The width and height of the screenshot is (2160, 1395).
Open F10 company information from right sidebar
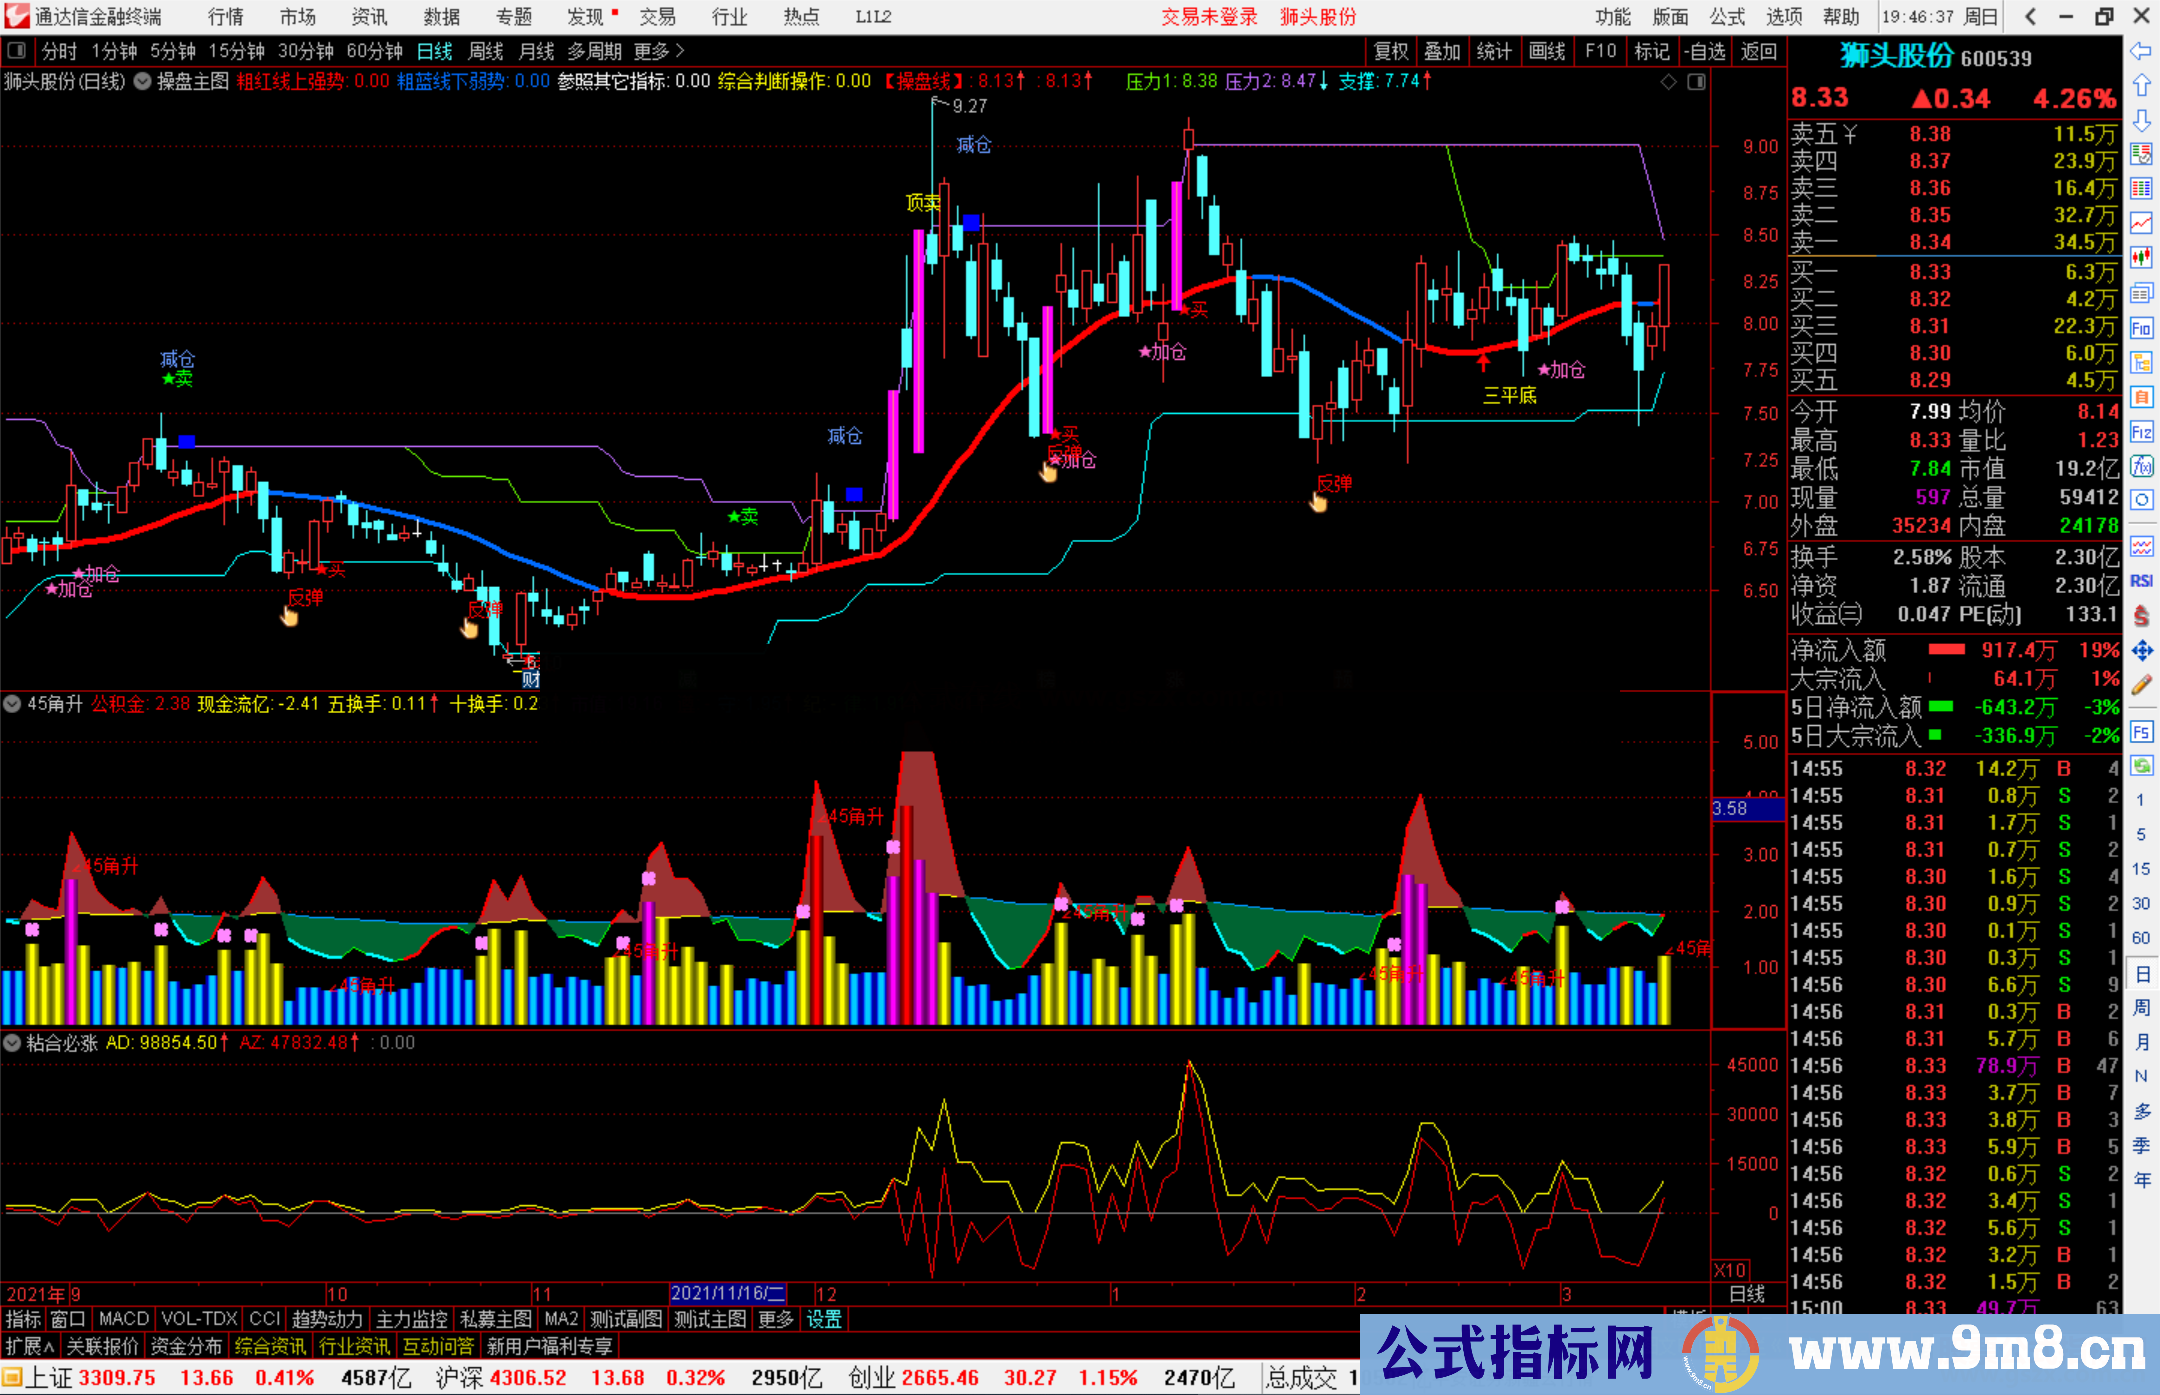point(2142,325)
